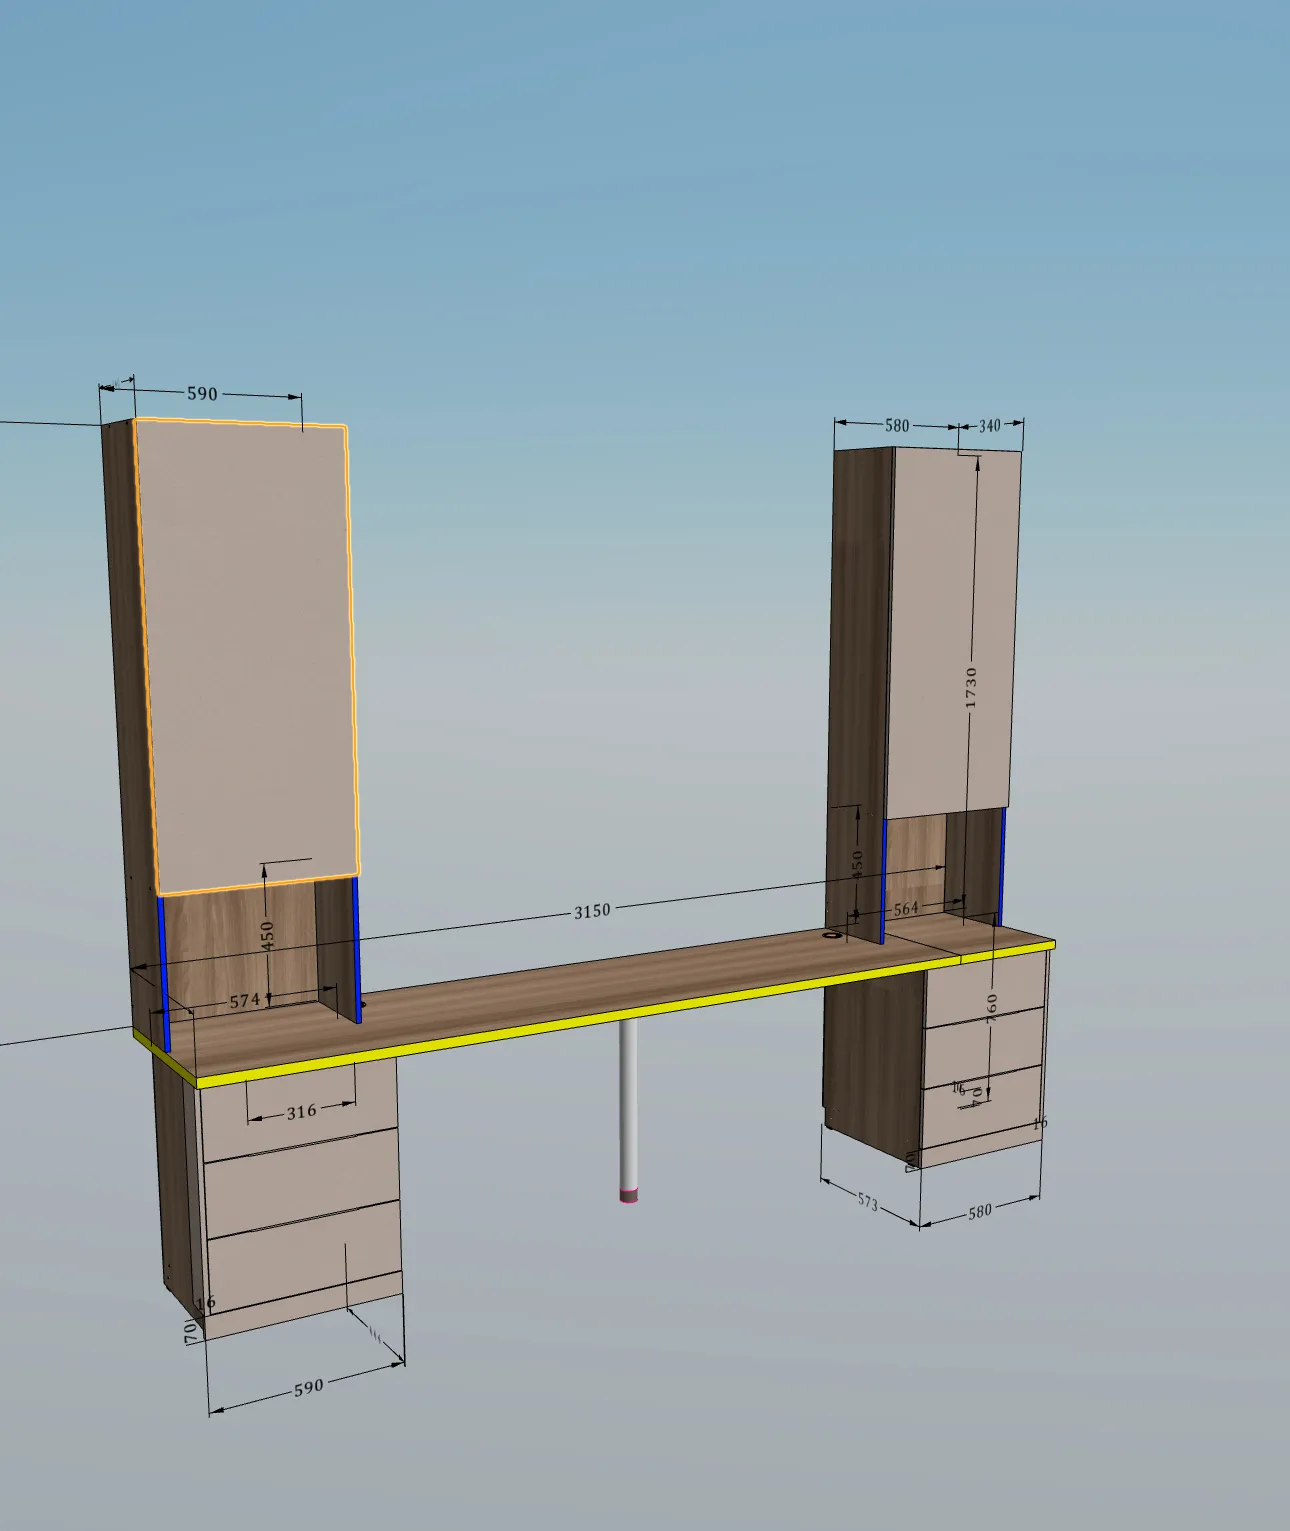Click the 573 depth dimension label

point(867,1202)
